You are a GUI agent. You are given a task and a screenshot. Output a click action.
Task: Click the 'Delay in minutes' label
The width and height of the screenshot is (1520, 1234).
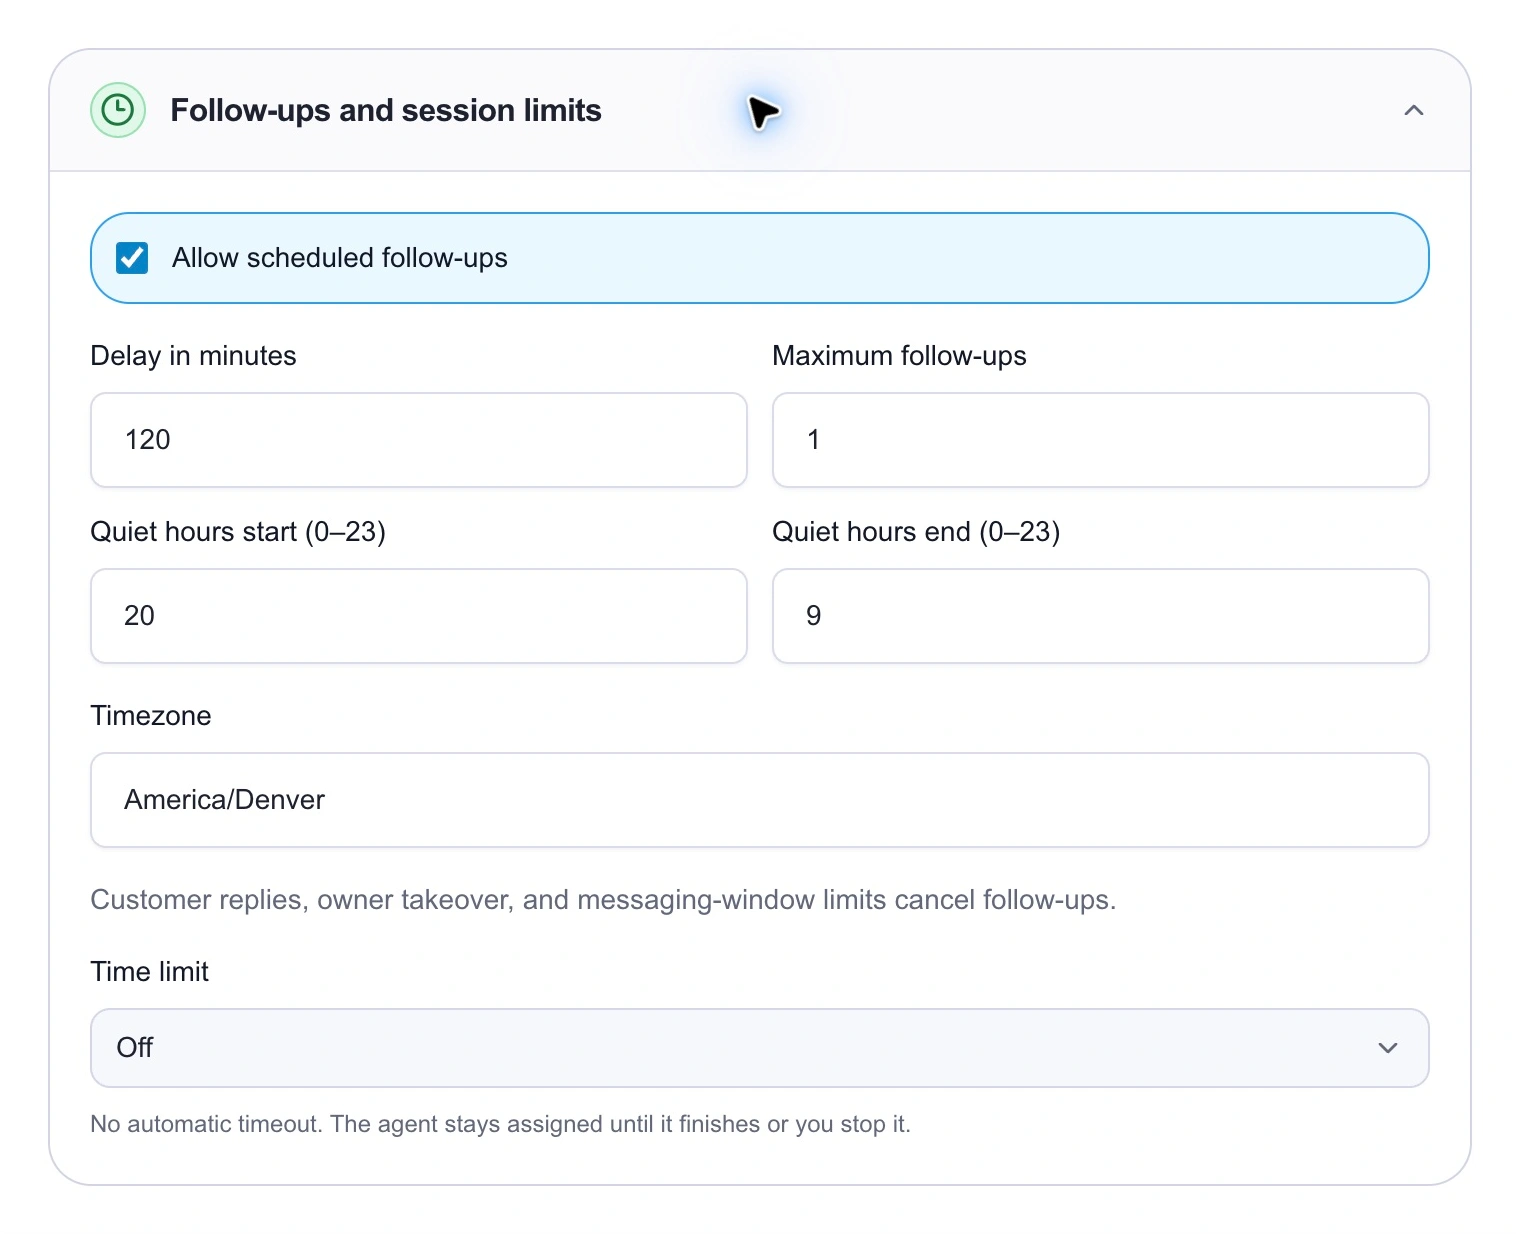(x=193, y=356)
